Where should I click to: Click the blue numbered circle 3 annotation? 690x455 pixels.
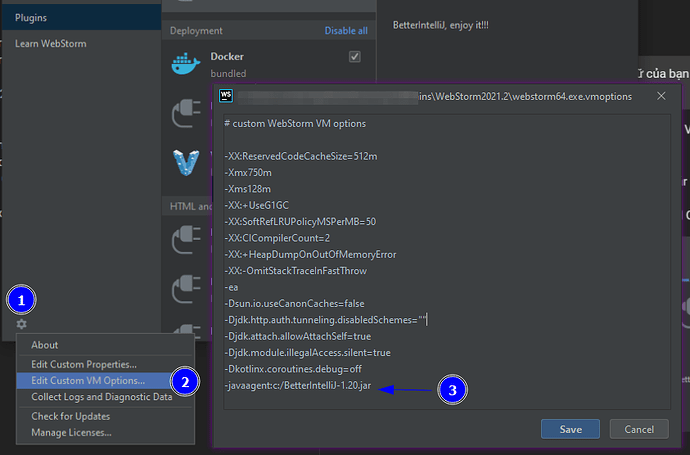[x=451, y=389]
